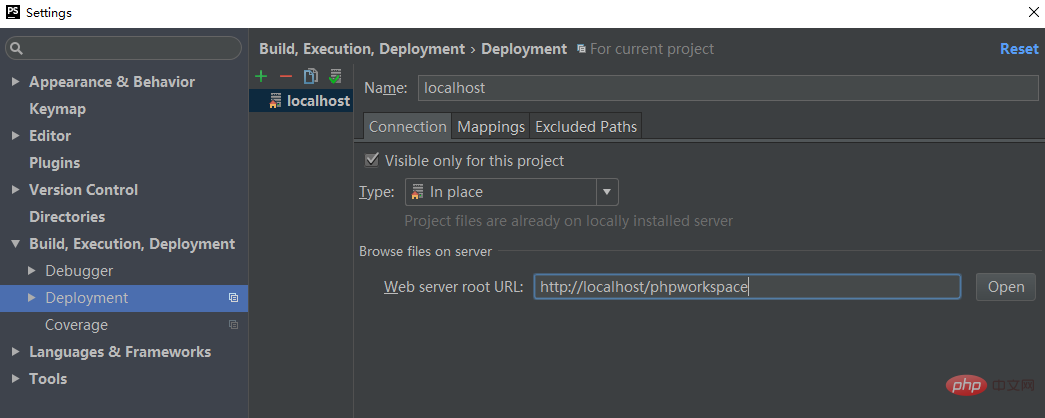Click the Web server root URL field

click(x=746, y=287)
